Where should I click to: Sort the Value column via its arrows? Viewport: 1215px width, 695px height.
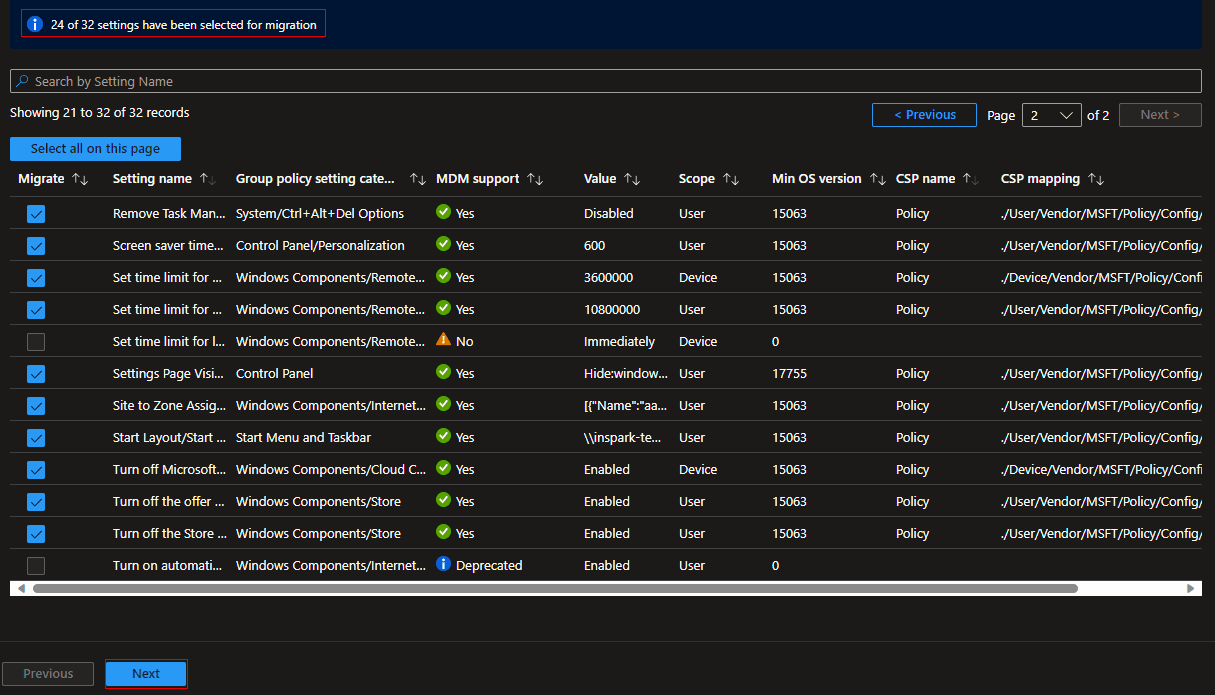click(632, 179)
